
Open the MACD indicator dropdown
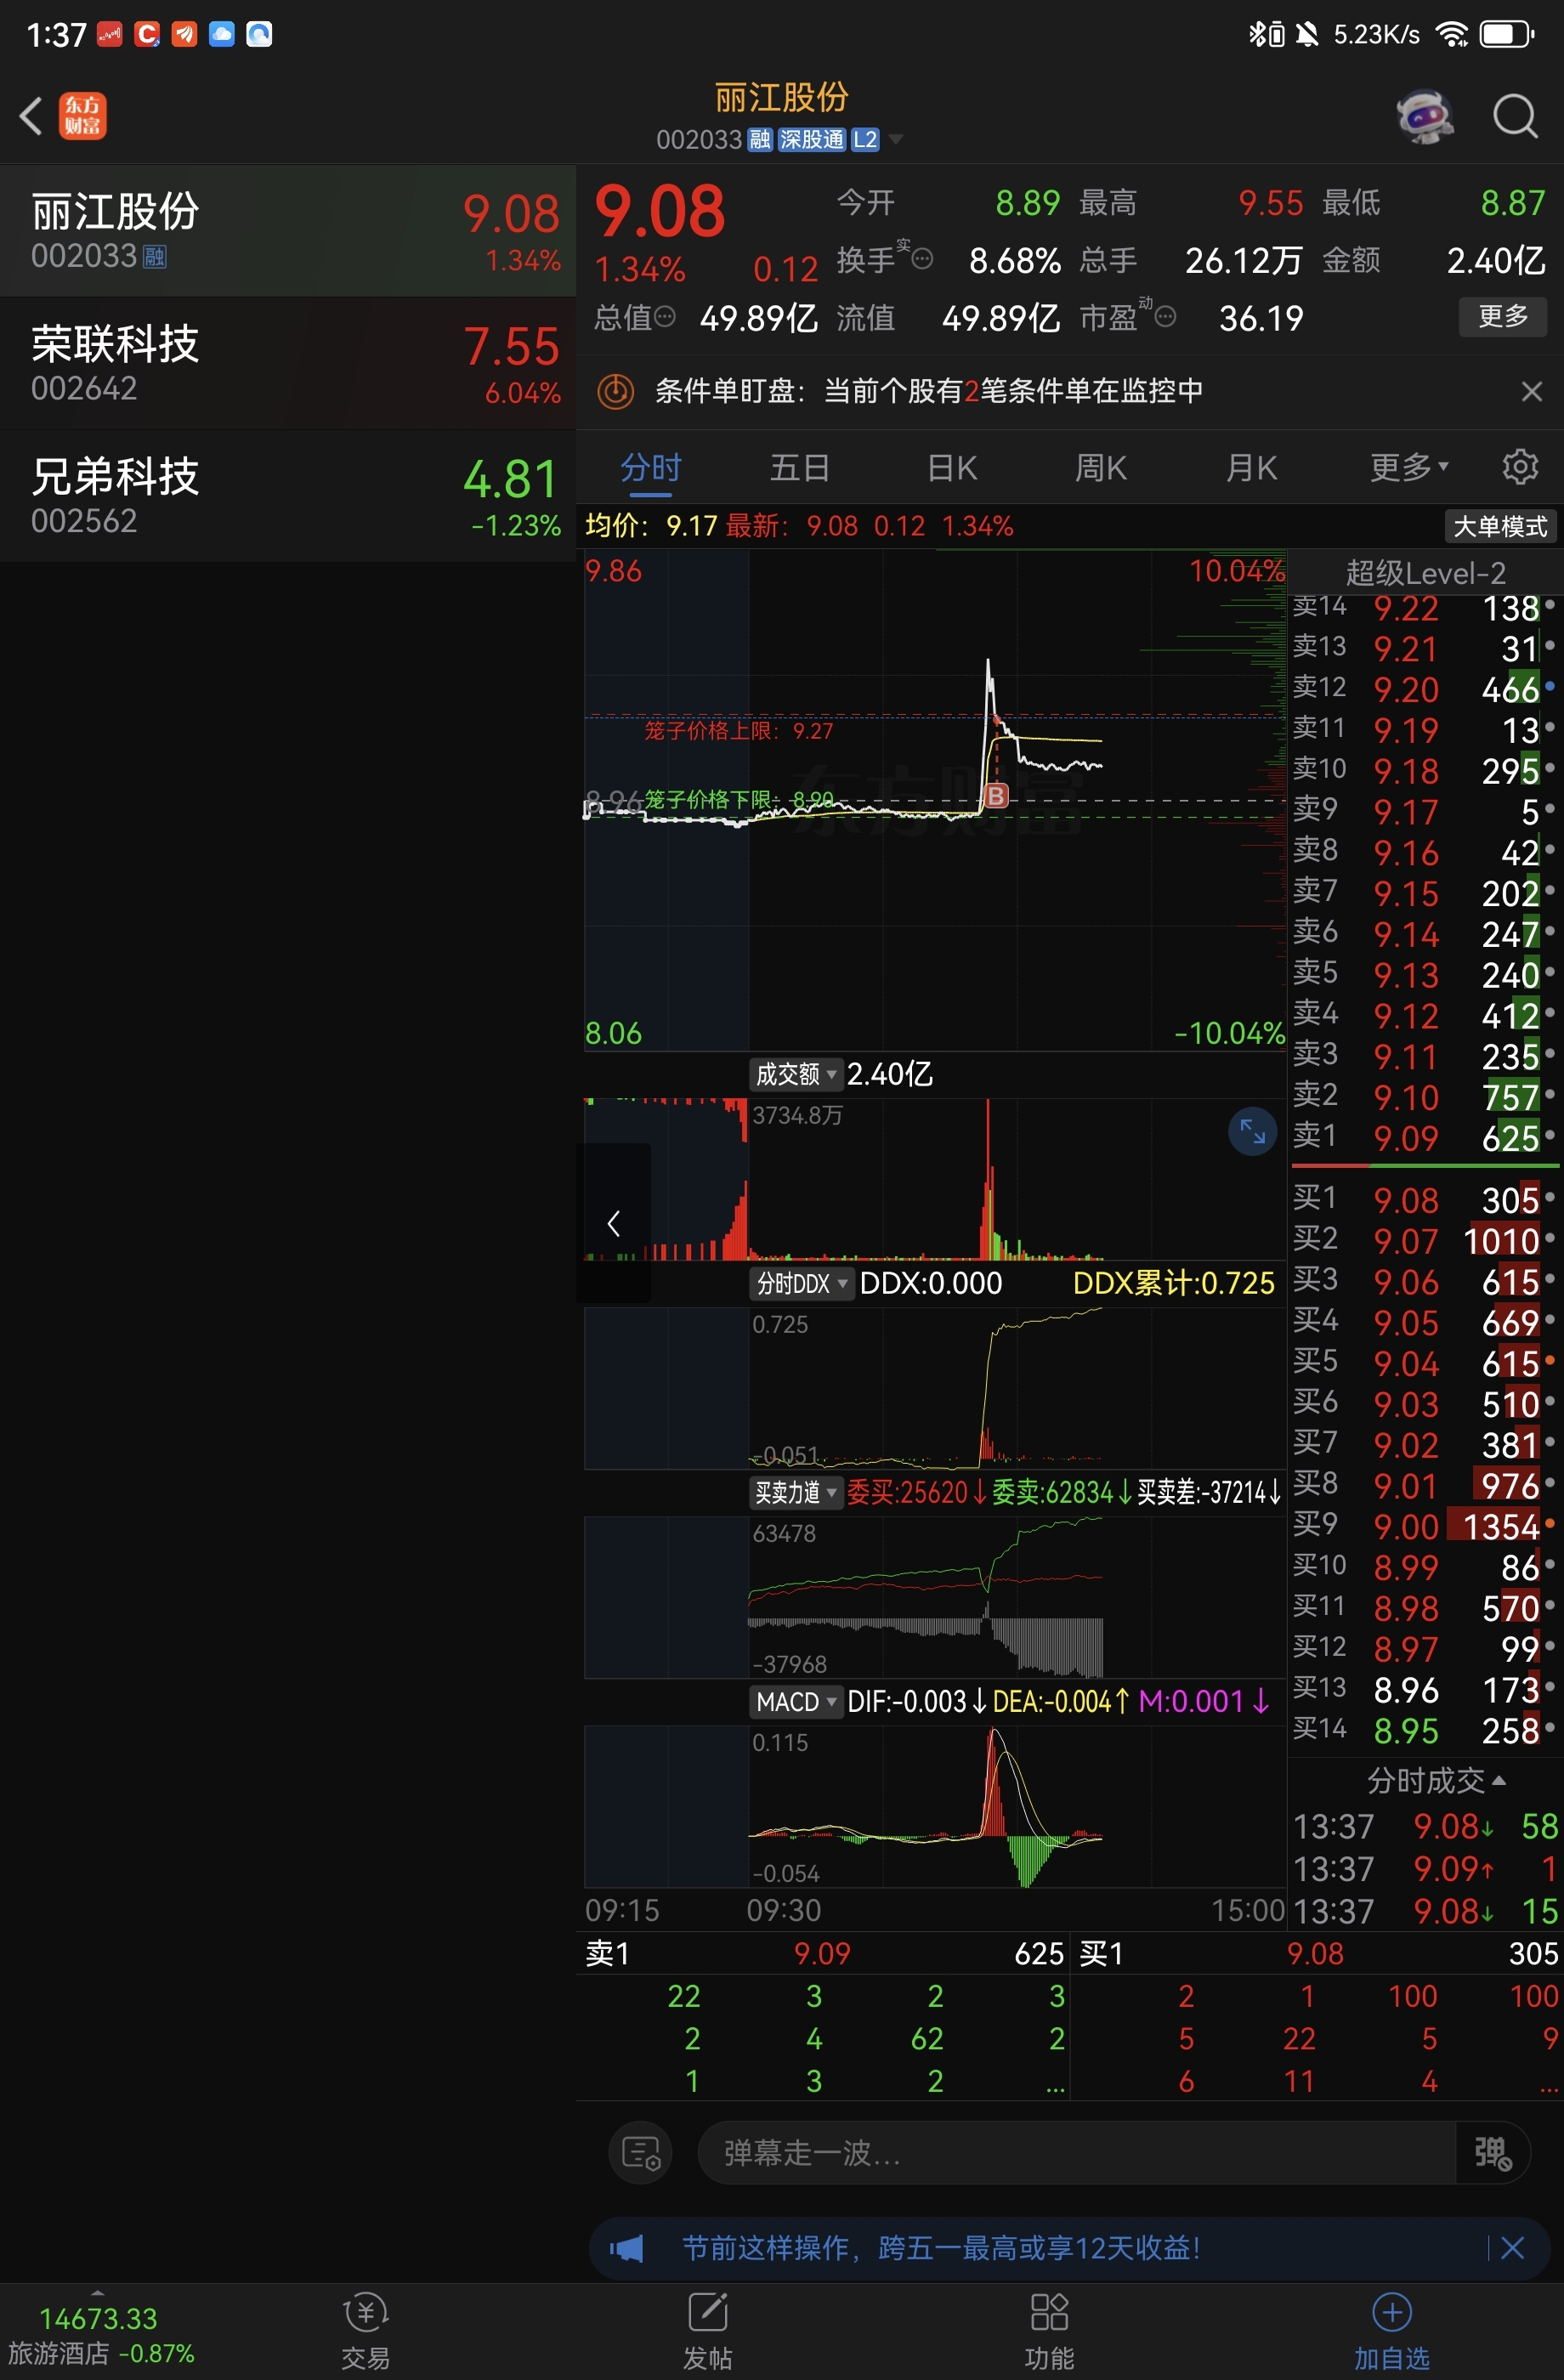click(x=796, y=1701)
